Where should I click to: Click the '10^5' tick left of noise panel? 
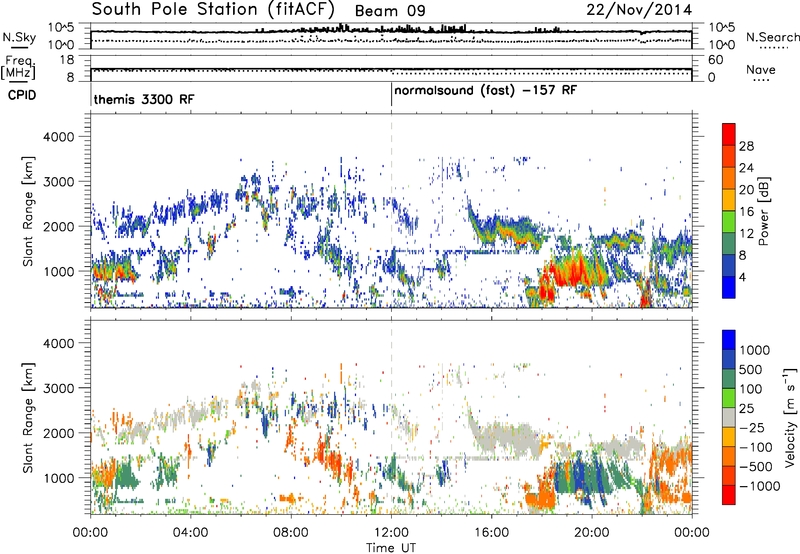61,28
